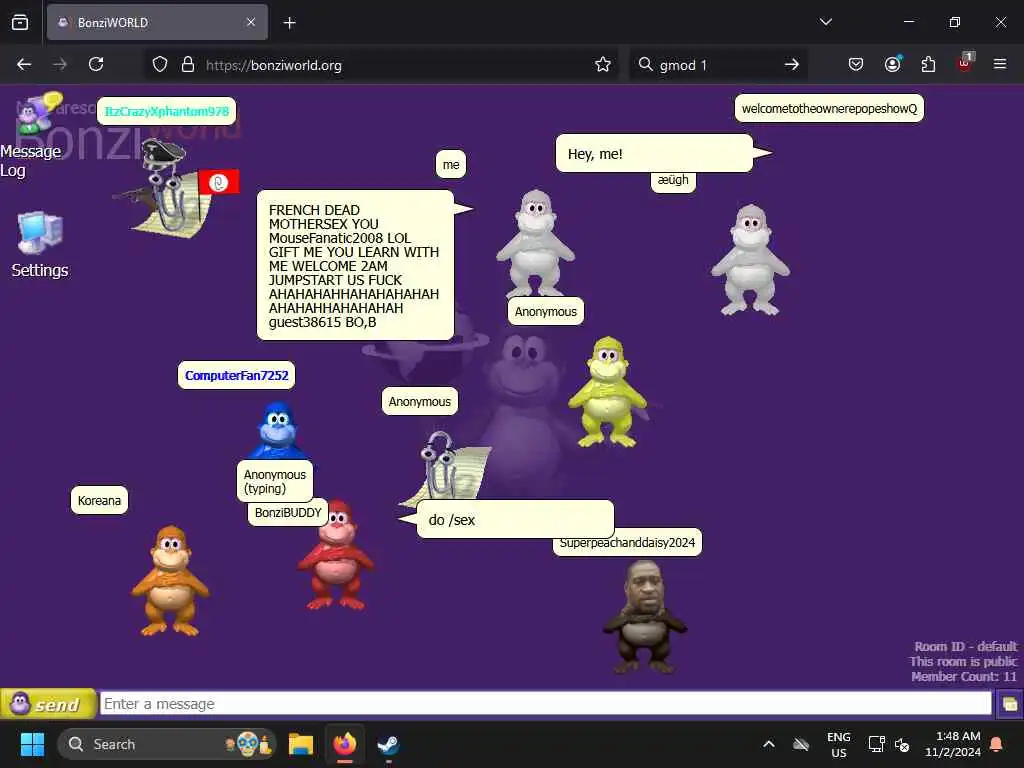Image resolution: width=1024 pixels, height=768 pixels.
Task: Click the uBlock extension icon
Action: 965,63
